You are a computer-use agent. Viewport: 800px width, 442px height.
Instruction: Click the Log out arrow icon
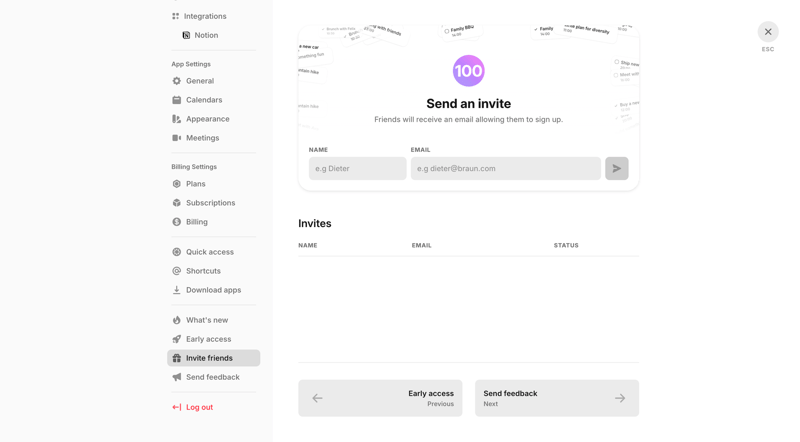pos(177,407)
